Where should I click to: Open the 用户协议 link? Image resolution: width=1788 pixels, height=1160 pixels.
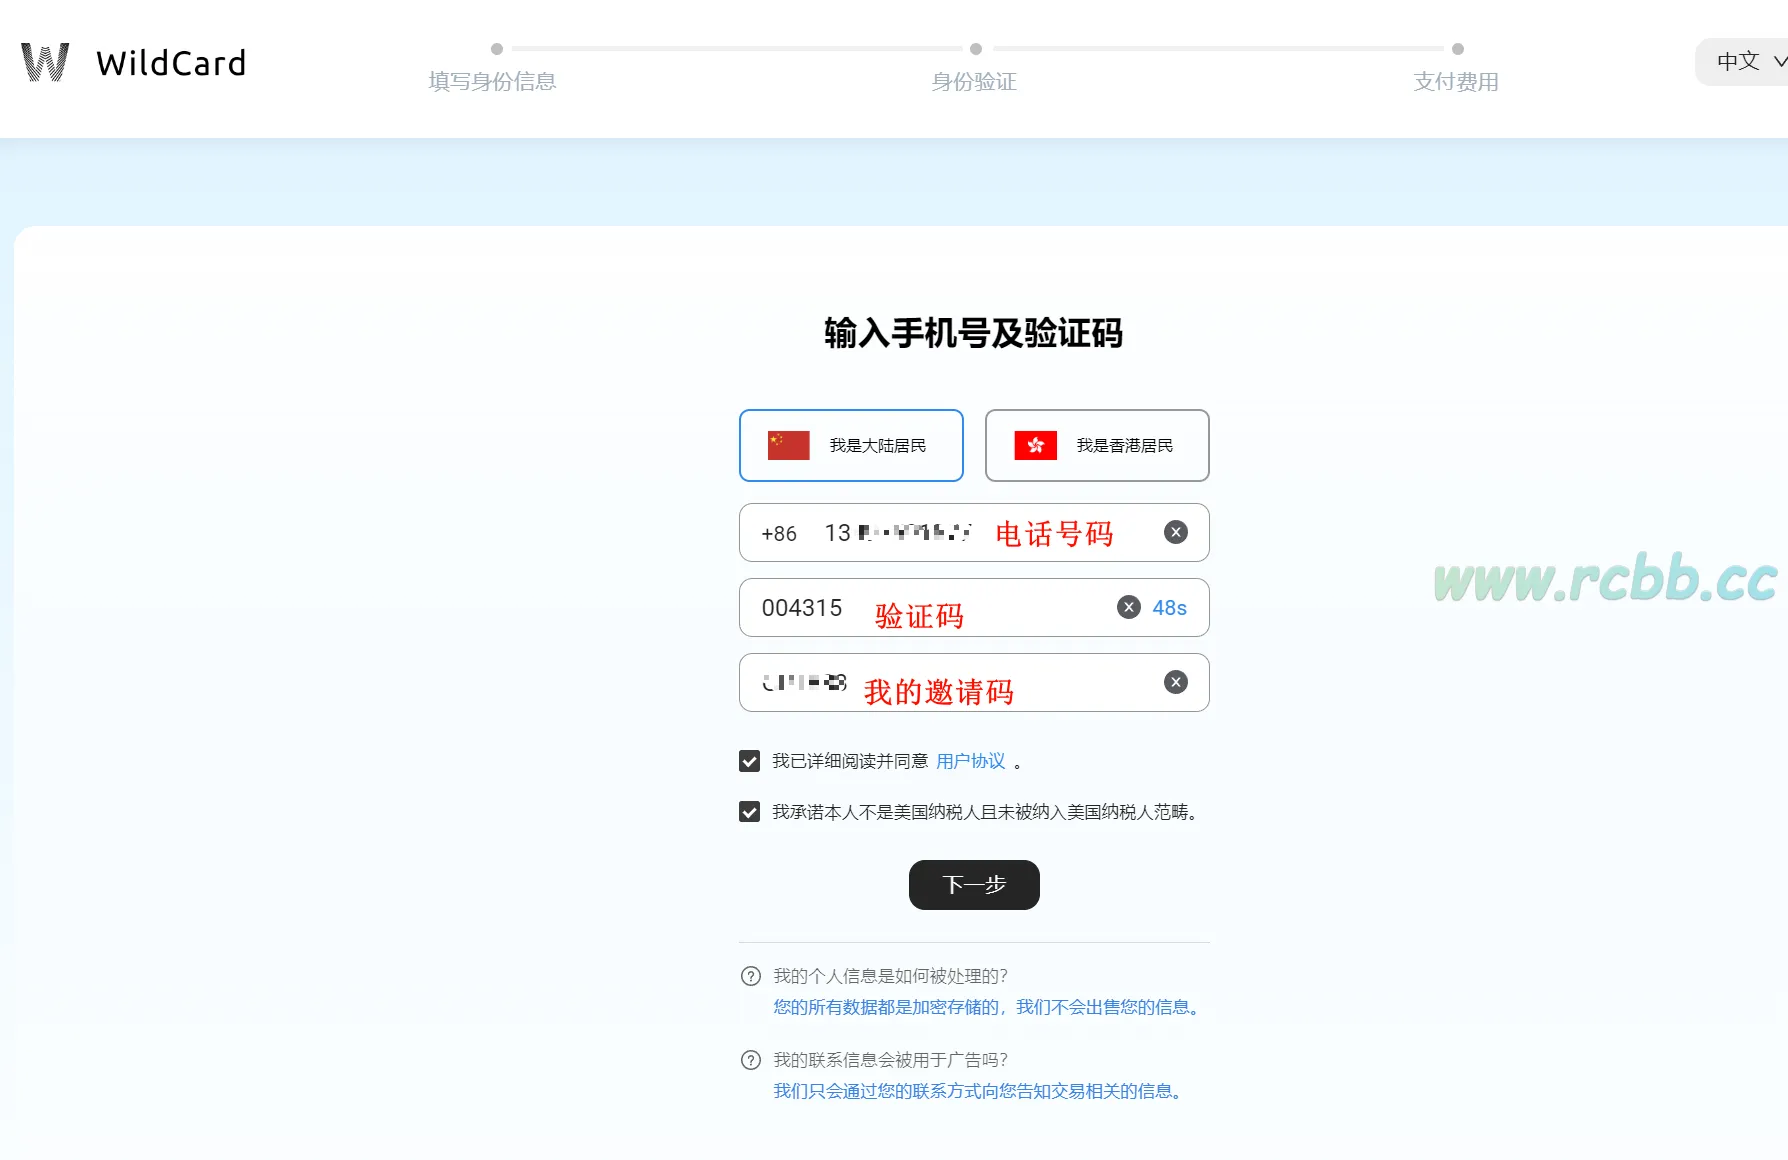click(970, 761)
